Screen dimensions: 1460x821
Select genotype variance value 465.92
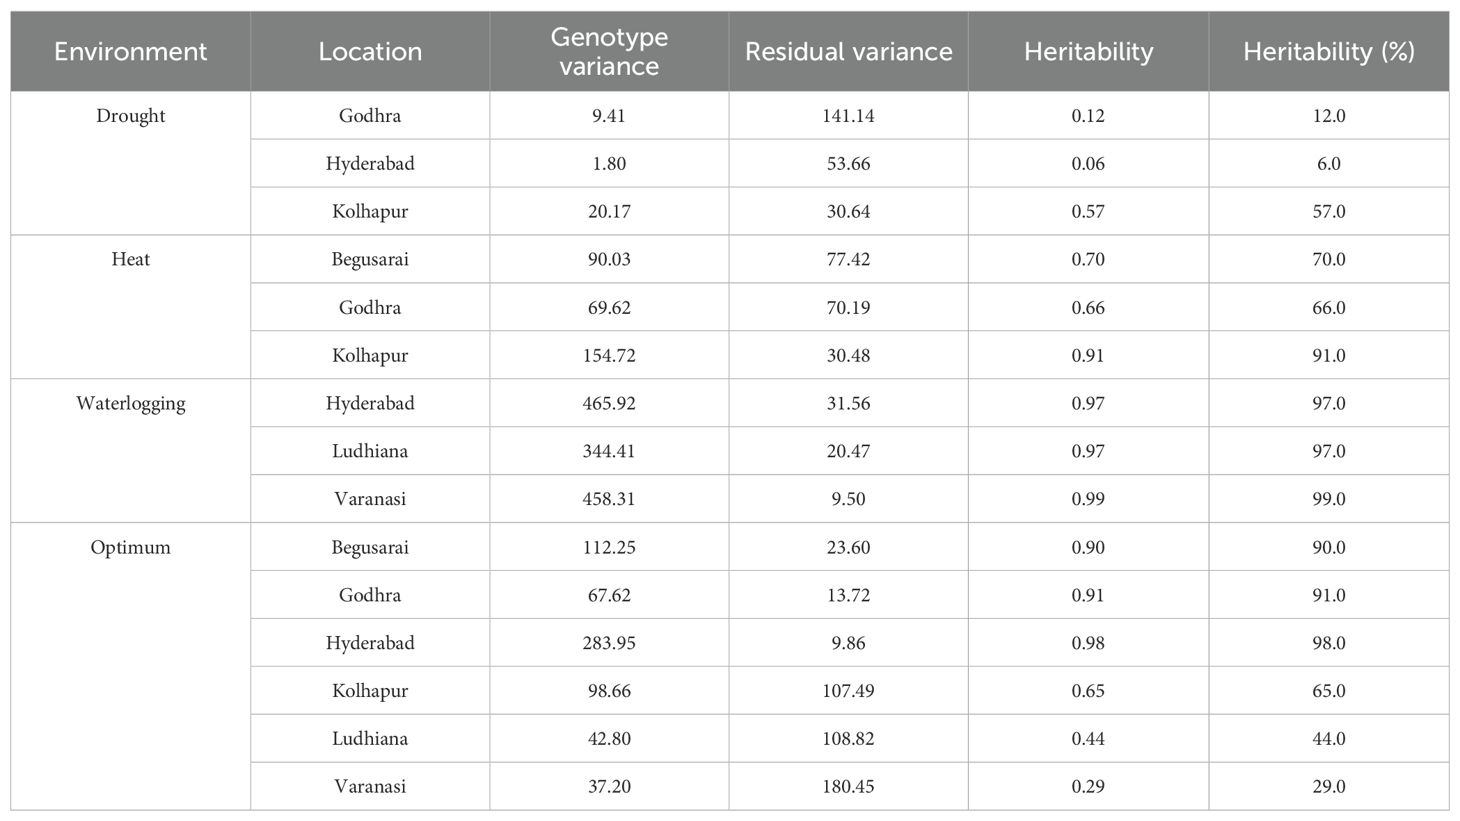pos(609,404)
